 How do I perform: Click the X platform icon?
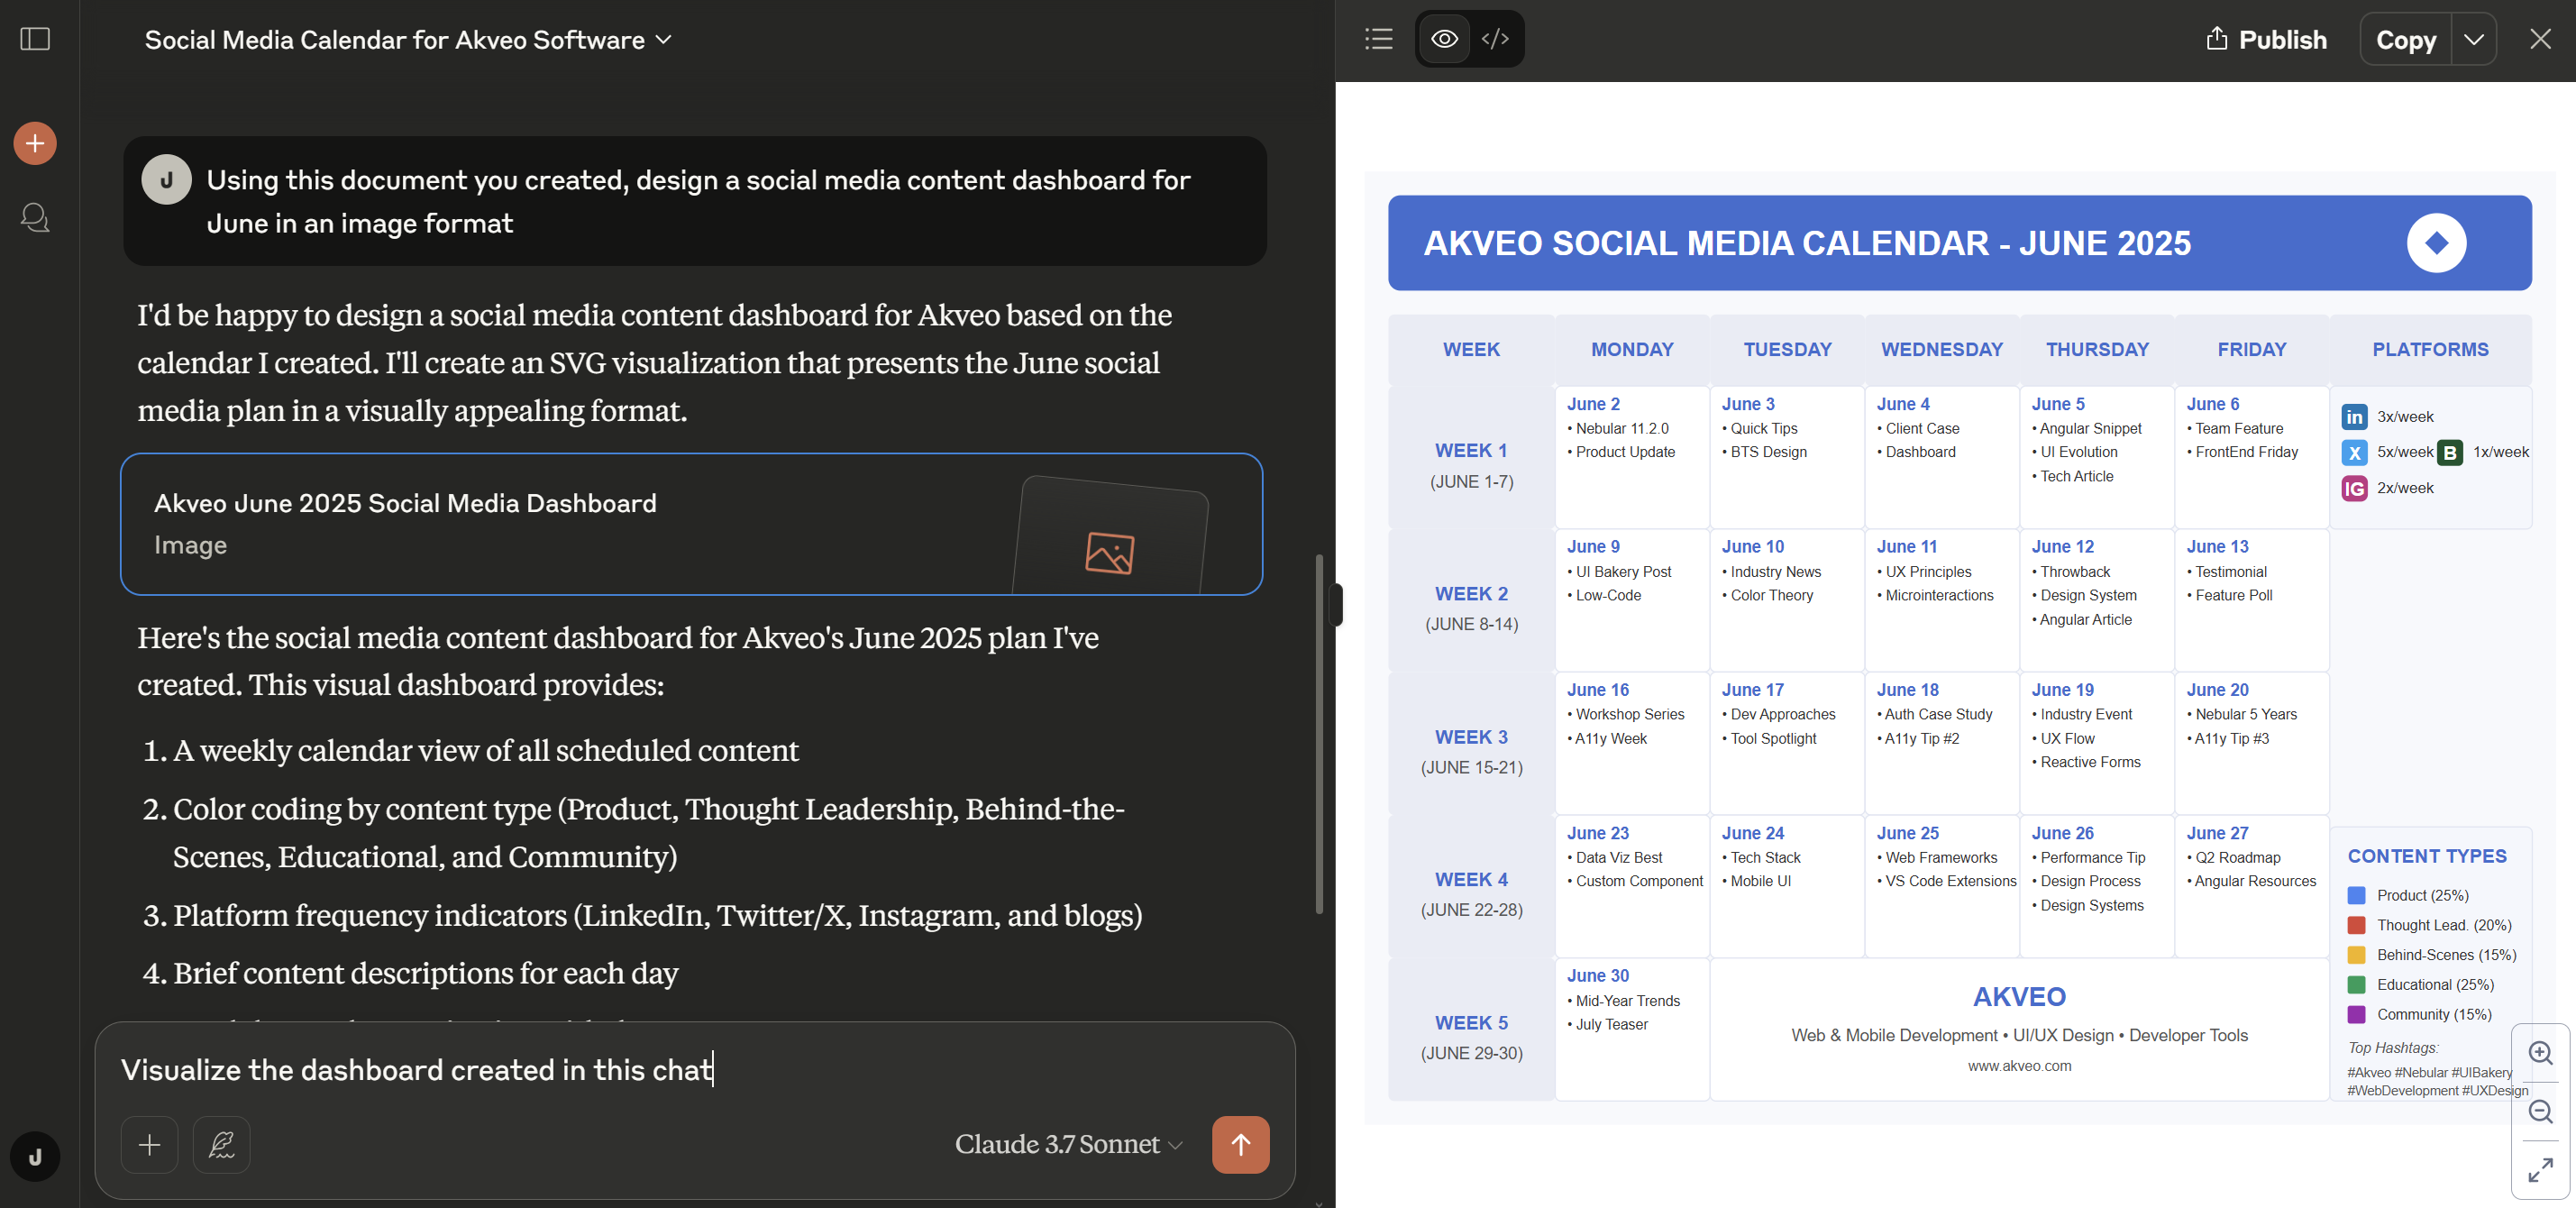tap(2354, 453)
